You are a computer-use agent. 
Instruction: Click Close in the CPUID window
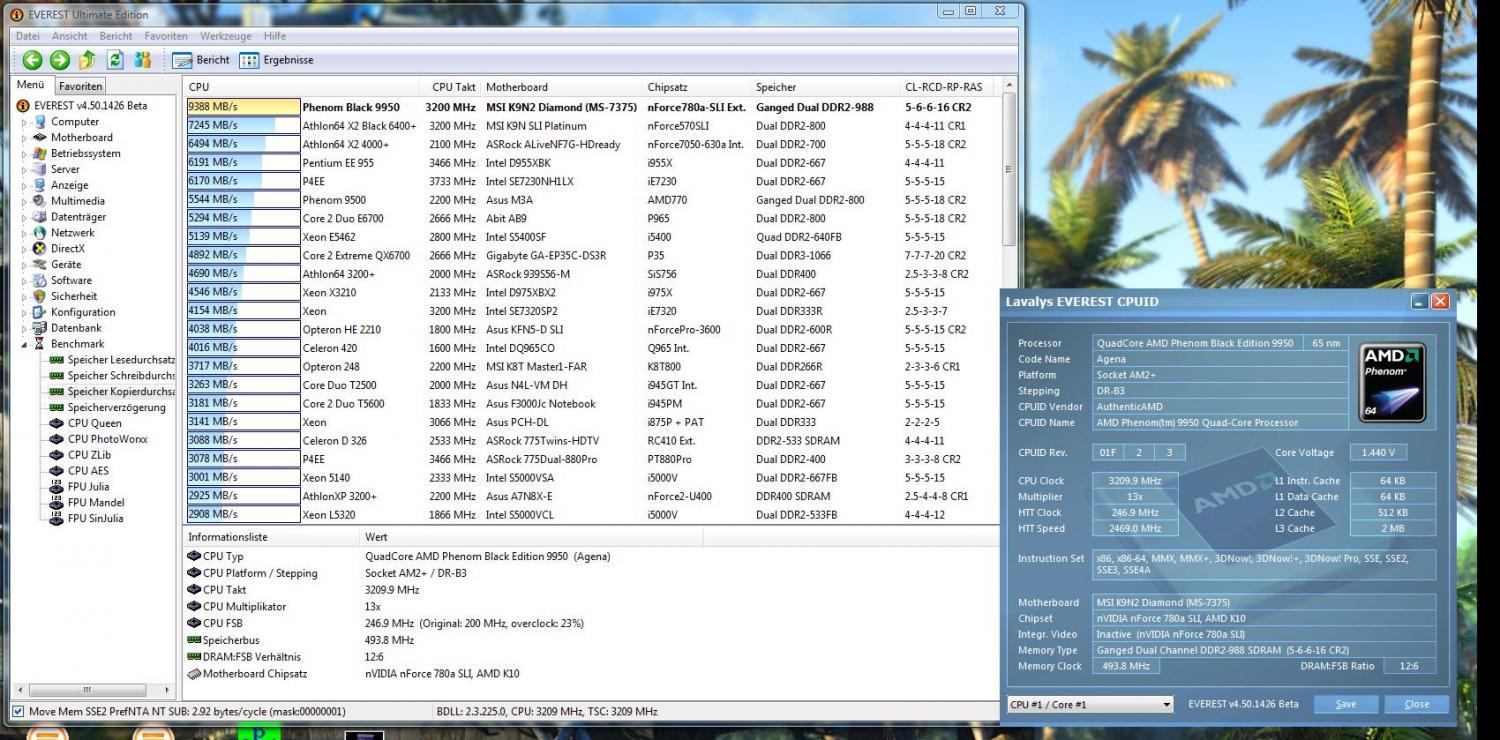coord(1417,704)
